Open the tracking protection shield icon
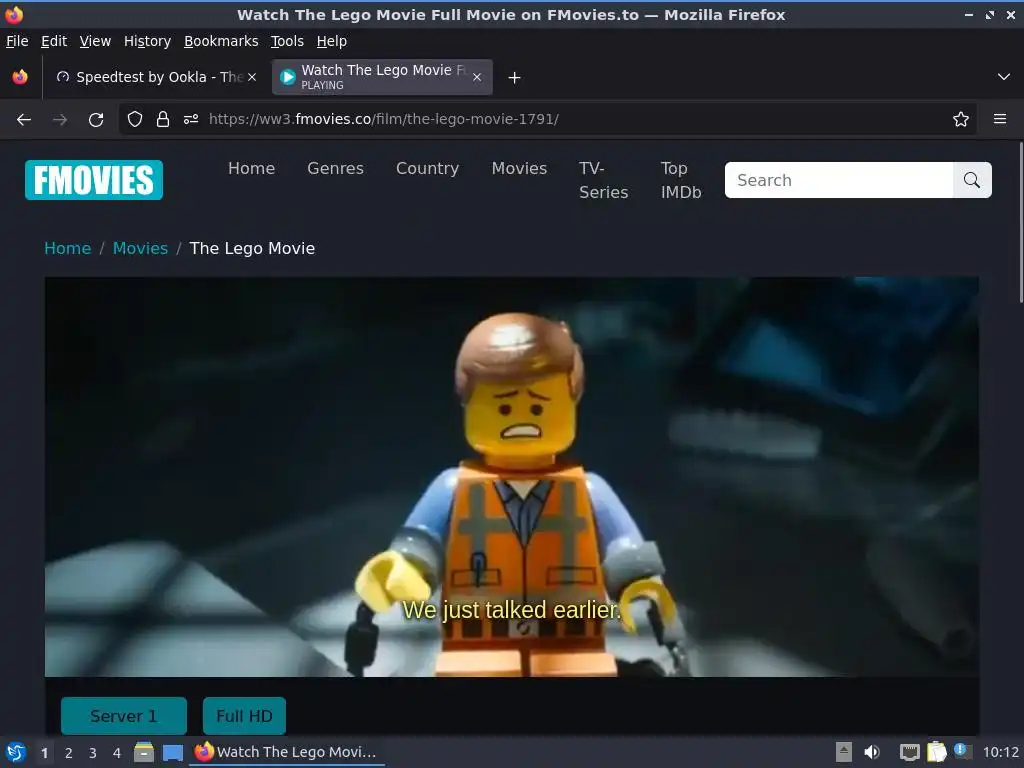 (135, 119)
